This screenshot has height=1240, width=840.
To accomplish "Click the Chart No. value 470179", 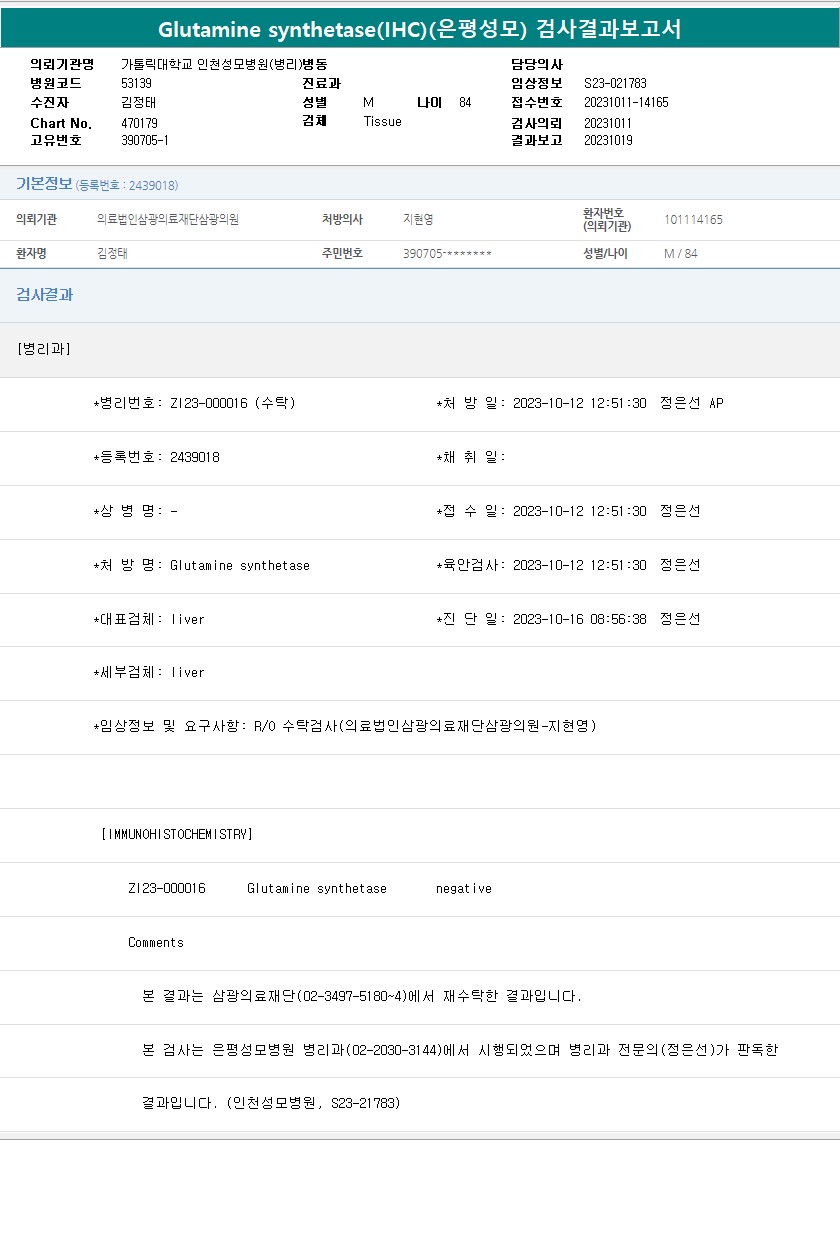I will point(139,122).
